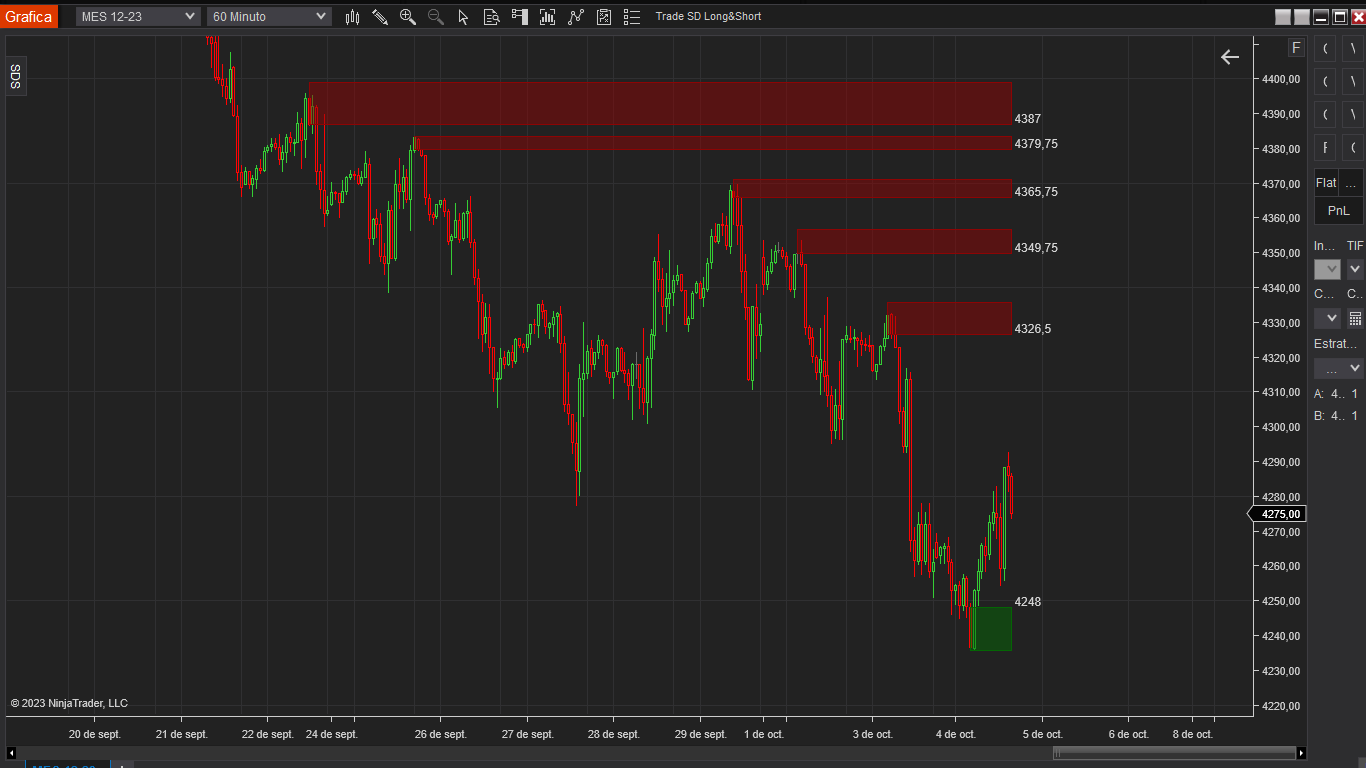The image size is (1366, 768).
Task: Open the Data Box icon
Action: pos(491,16)
